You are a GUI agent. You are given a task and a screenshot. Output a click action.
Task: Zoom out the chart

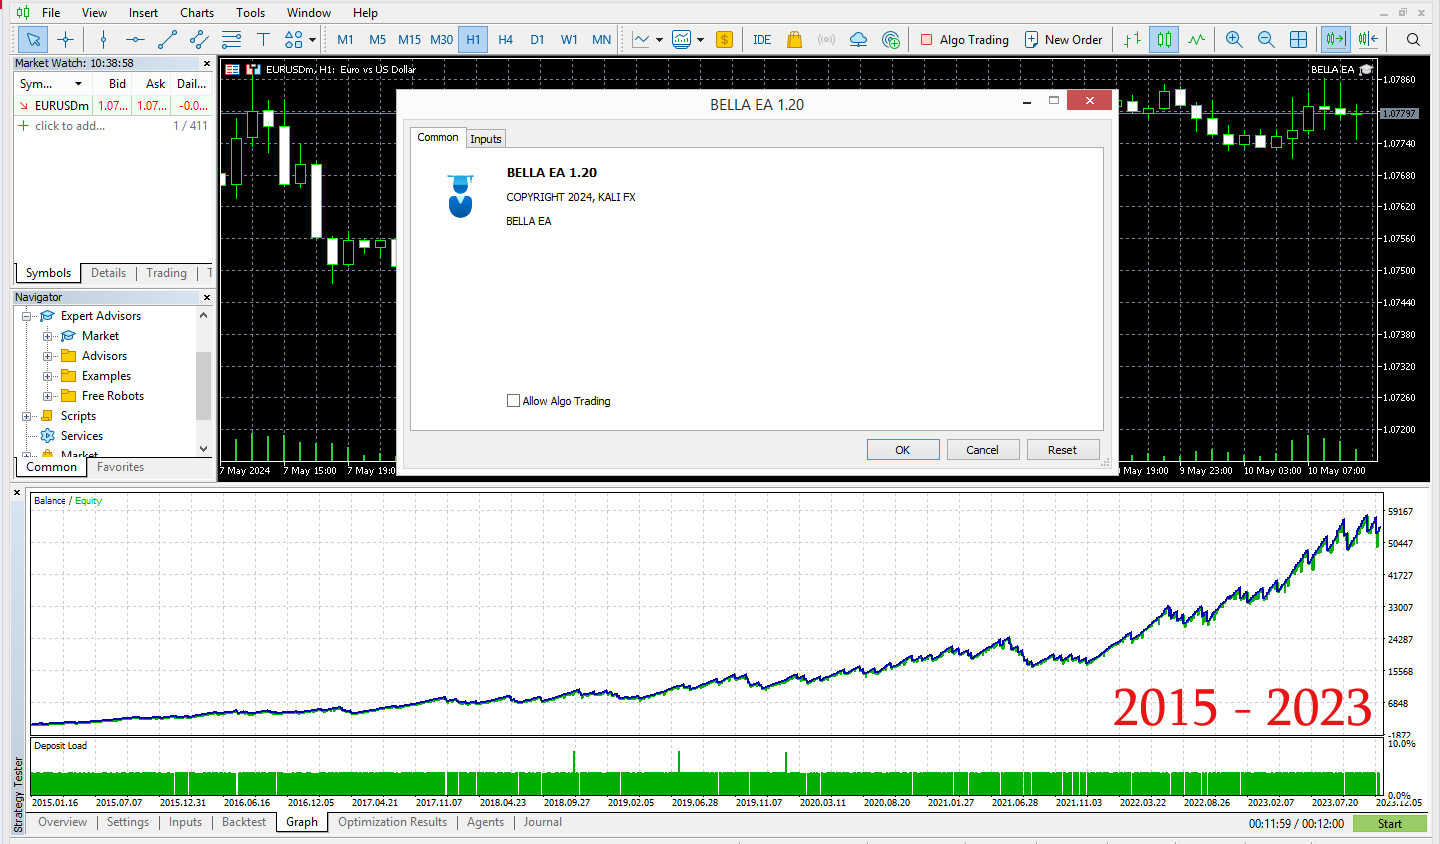[x=1266, y=40]
